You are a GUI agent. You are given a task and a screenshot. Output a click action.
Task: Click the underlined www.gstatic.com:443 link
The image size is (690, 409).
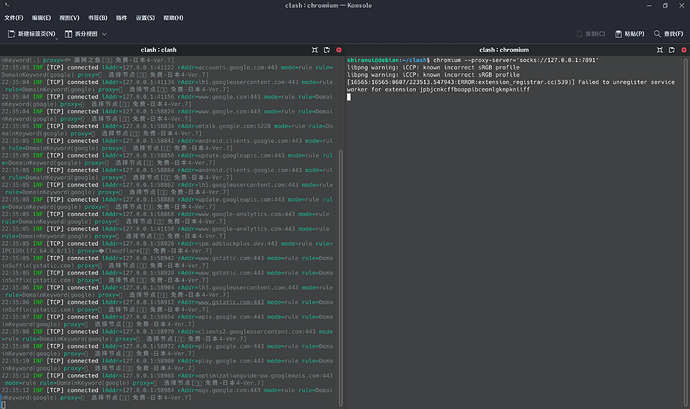point(231,302)
